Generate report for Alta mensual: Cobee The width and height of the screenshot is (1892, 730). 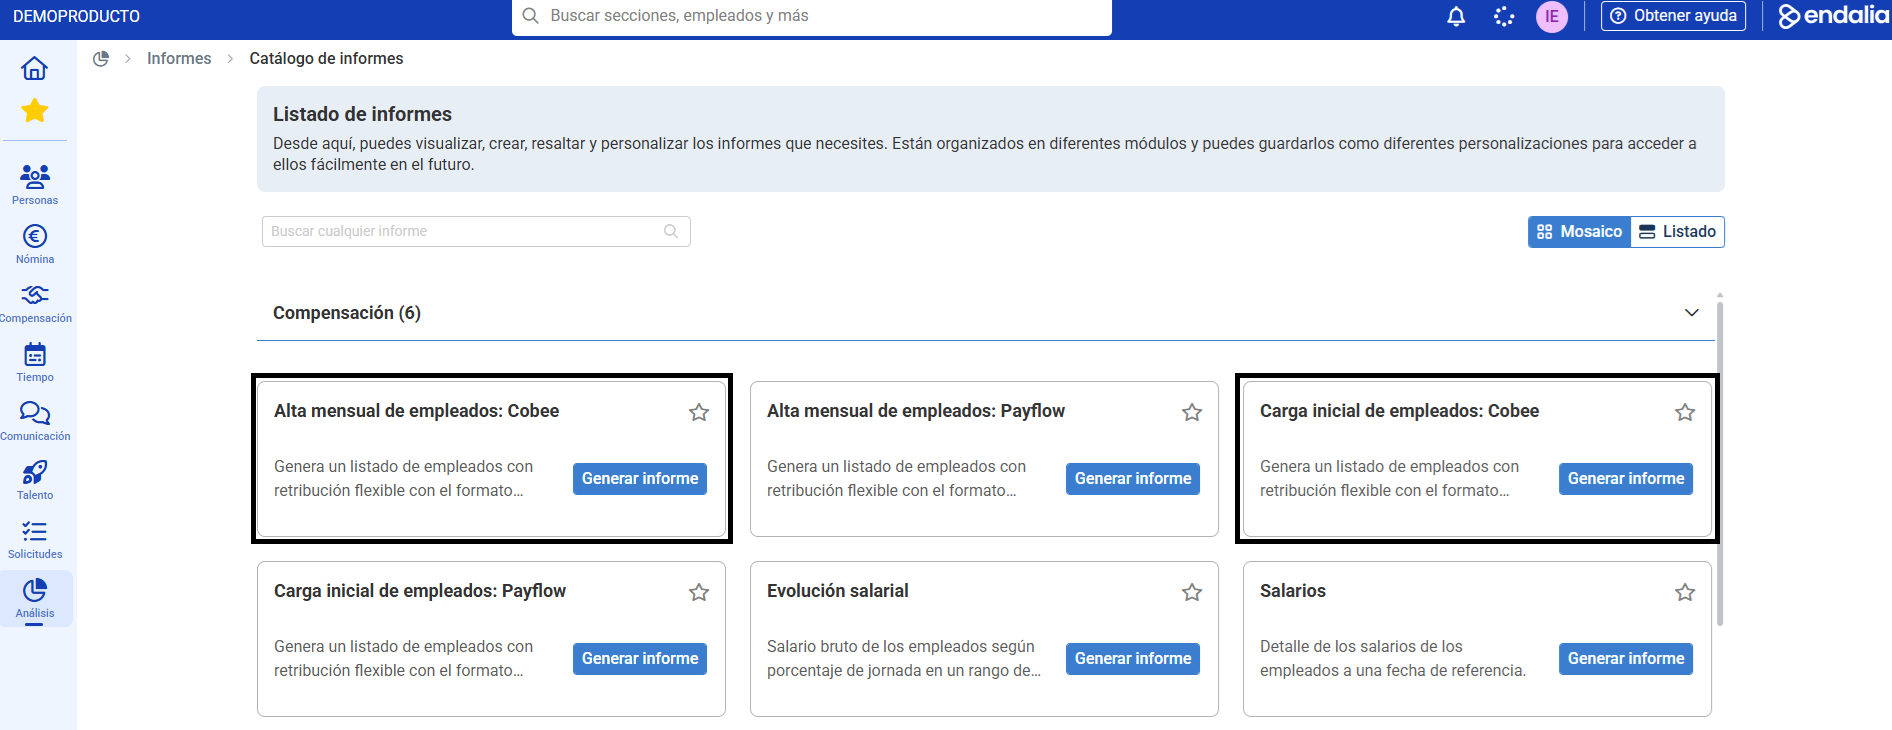pyautogui.click(x=640, y=479)
